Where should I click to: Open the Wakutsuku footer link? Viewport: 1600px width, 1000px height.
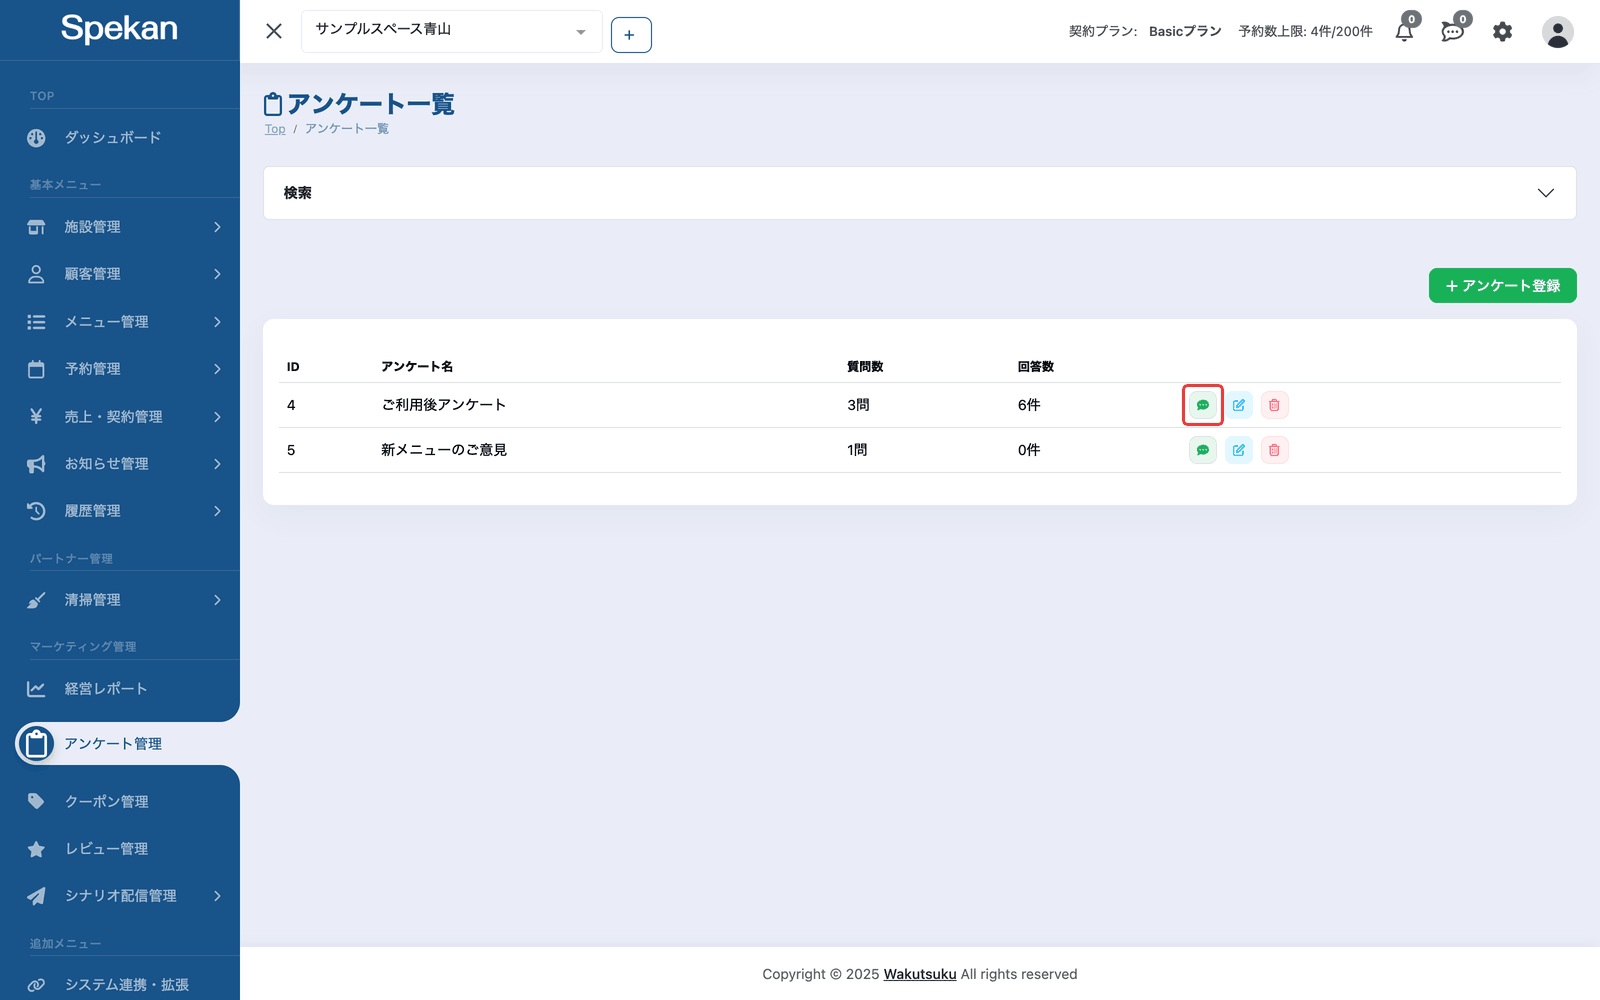920,974
